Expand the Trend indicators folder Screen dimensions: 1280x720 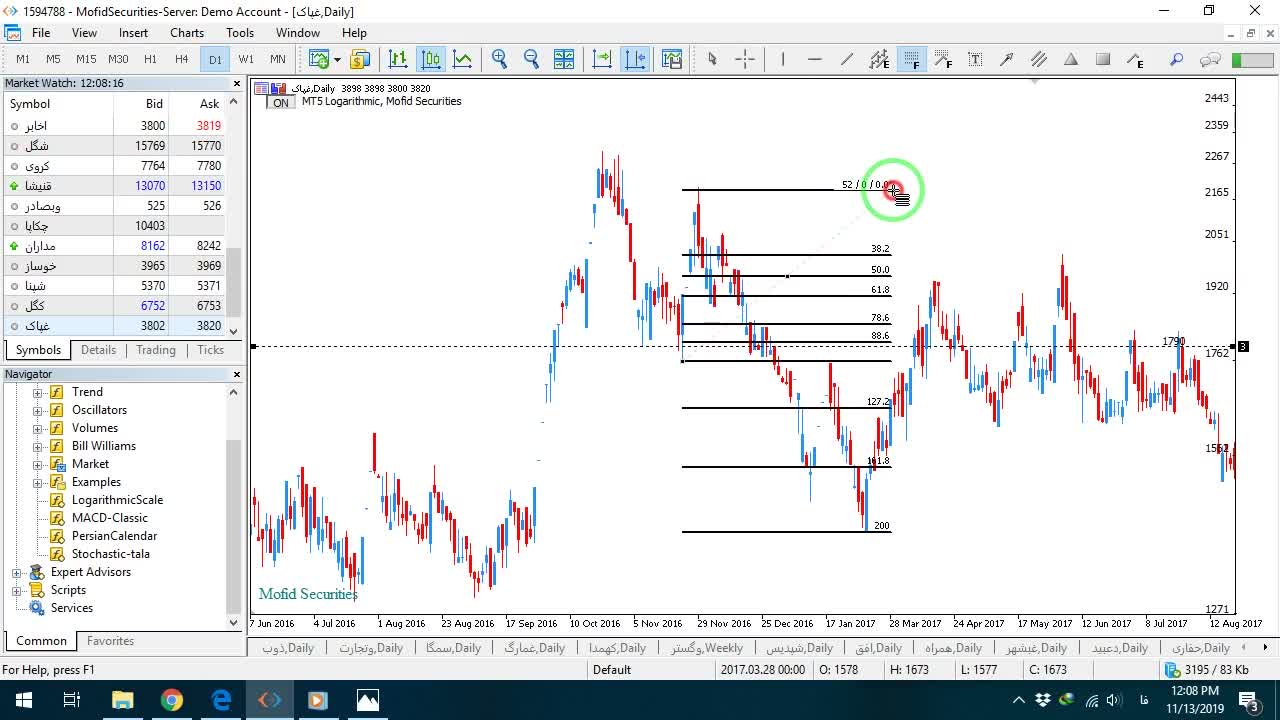click(38, 392)
